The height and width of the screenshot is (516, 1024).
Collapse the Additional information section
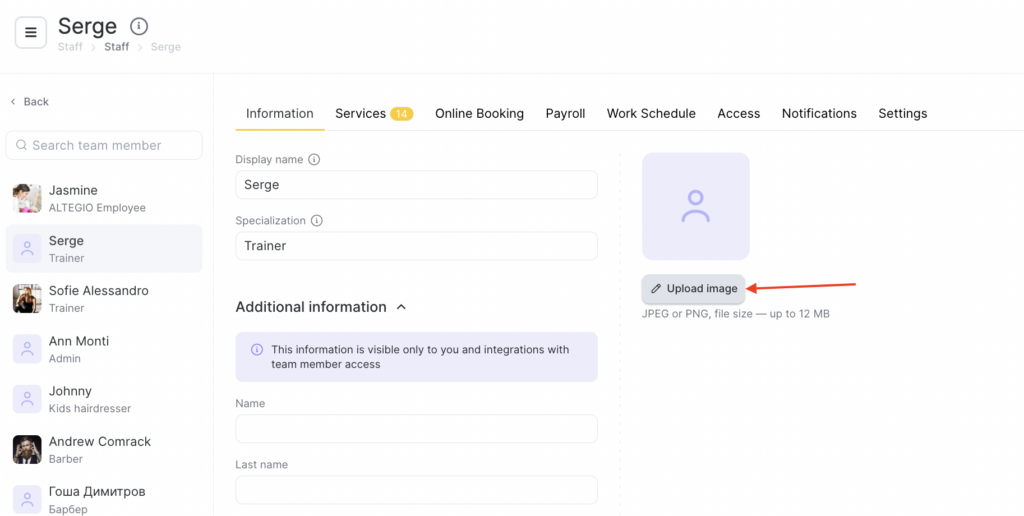(x=401, y=307)
